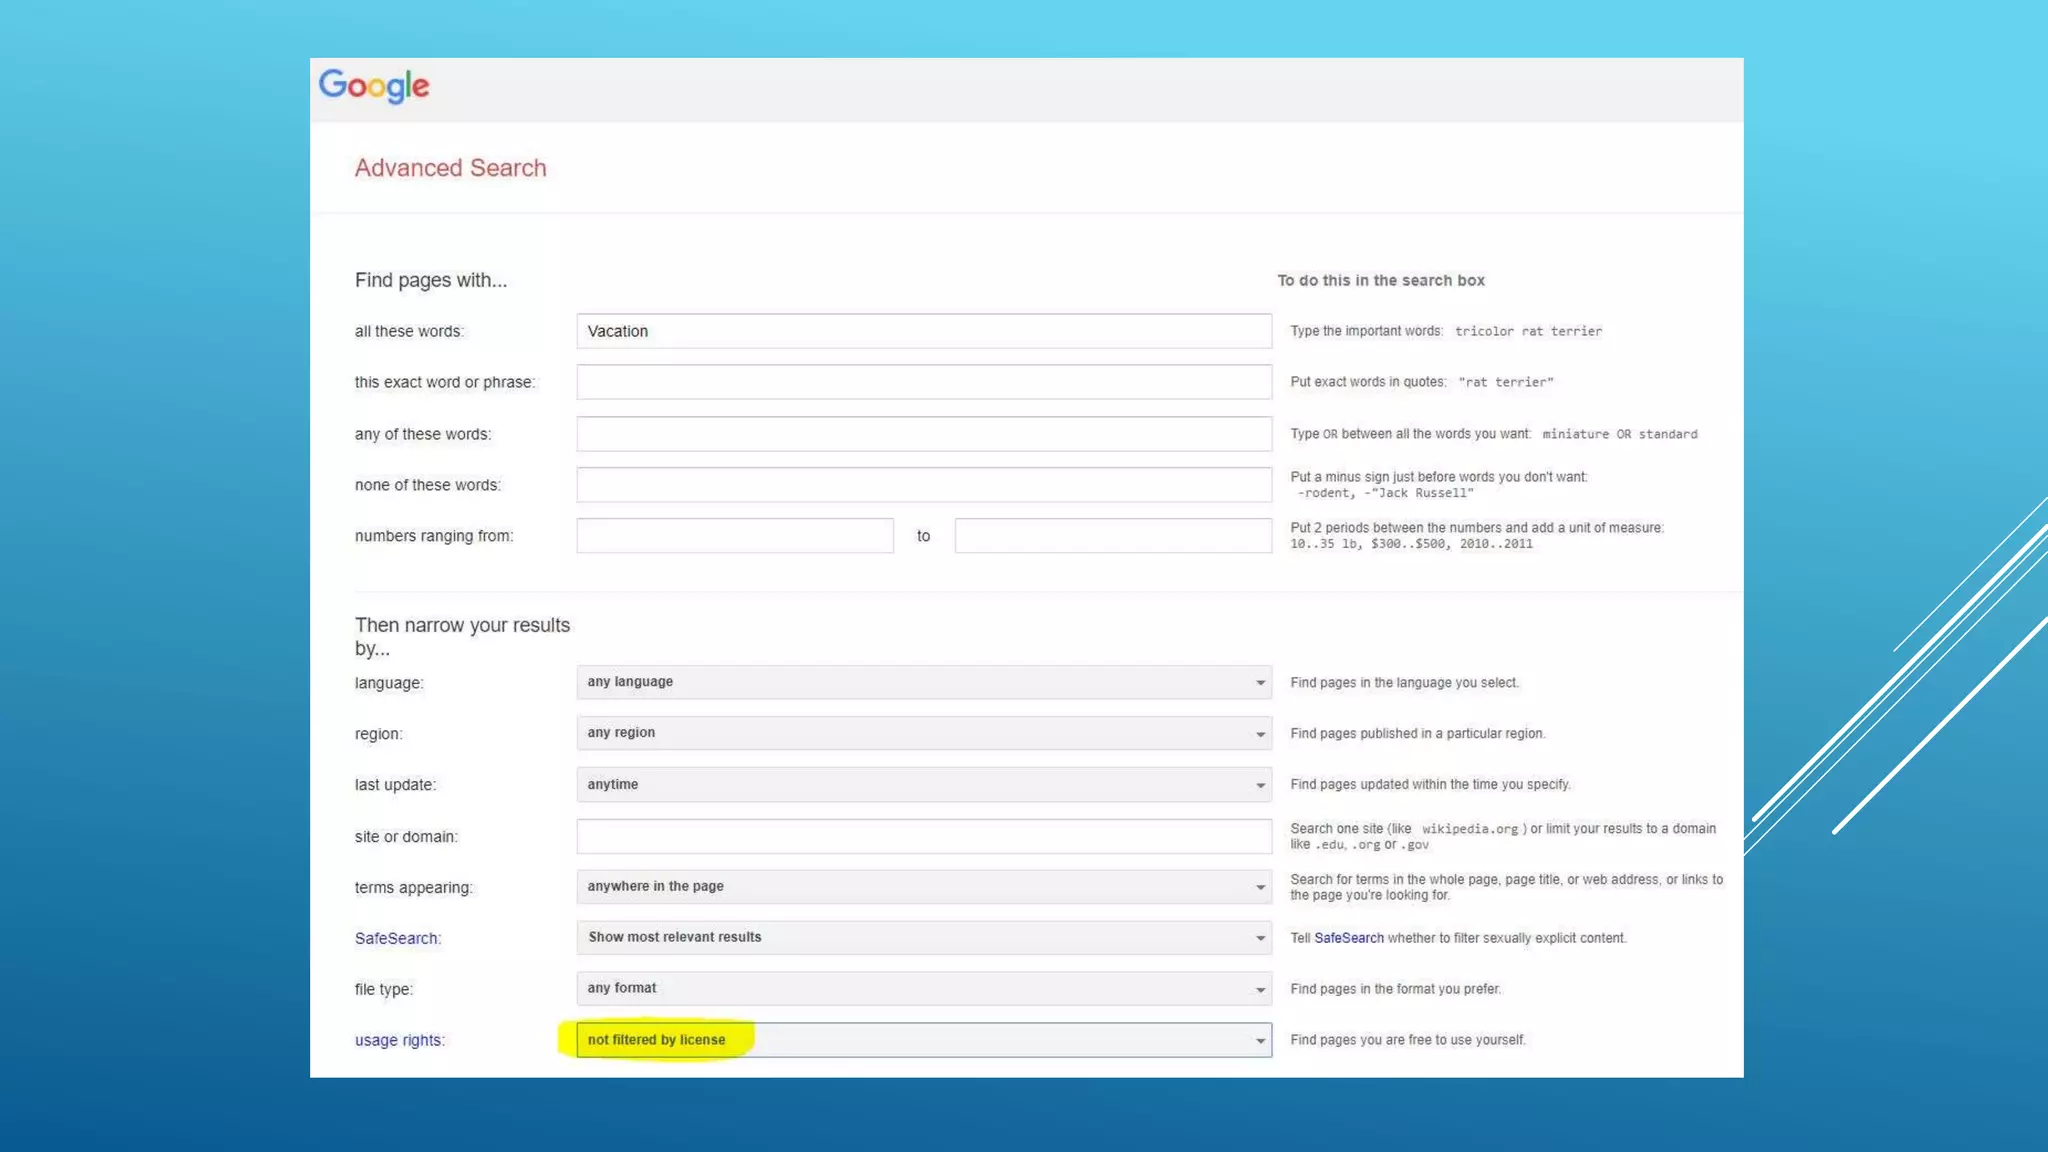Image resolution: width=2048 pixels, height=1152 pixels.
Task: Click the 'all these words' field containing Vacation
Action: pos(923,331)
